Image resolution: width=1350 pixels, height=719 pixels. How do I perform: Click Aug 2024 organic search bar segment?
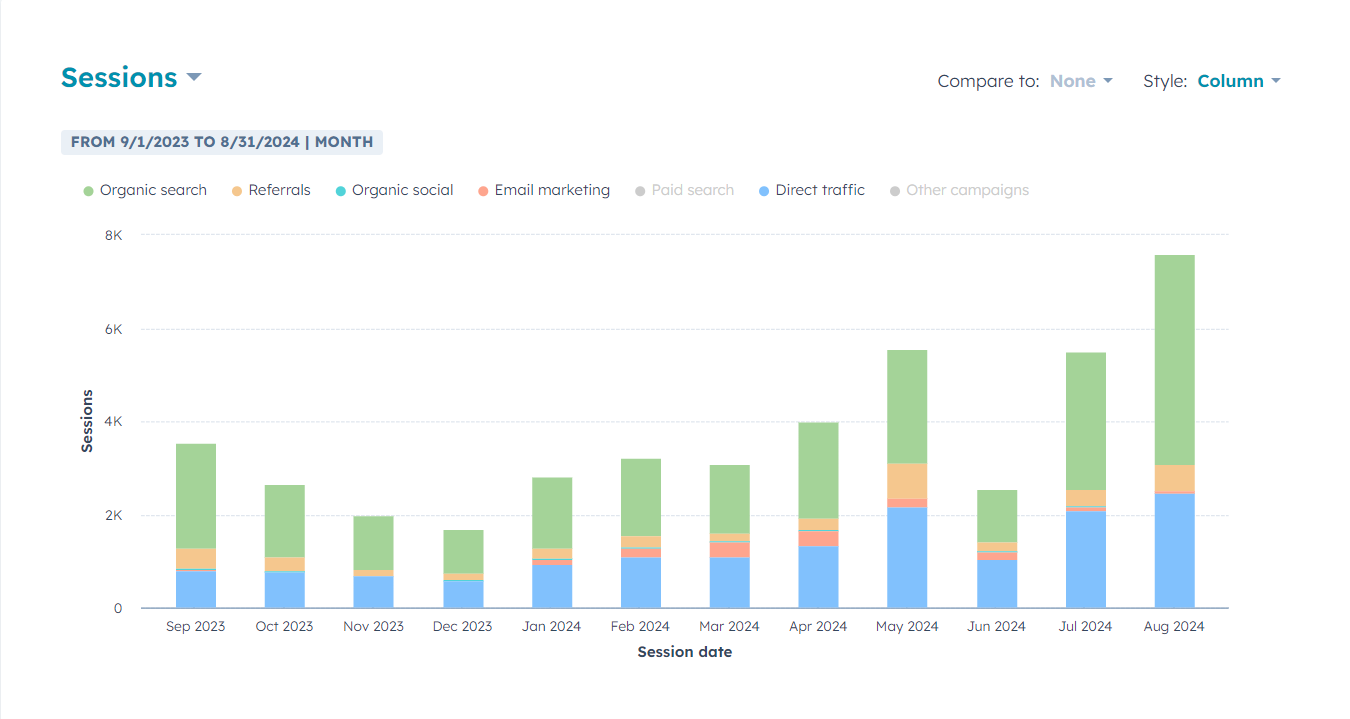click(x=1174, y=360)
